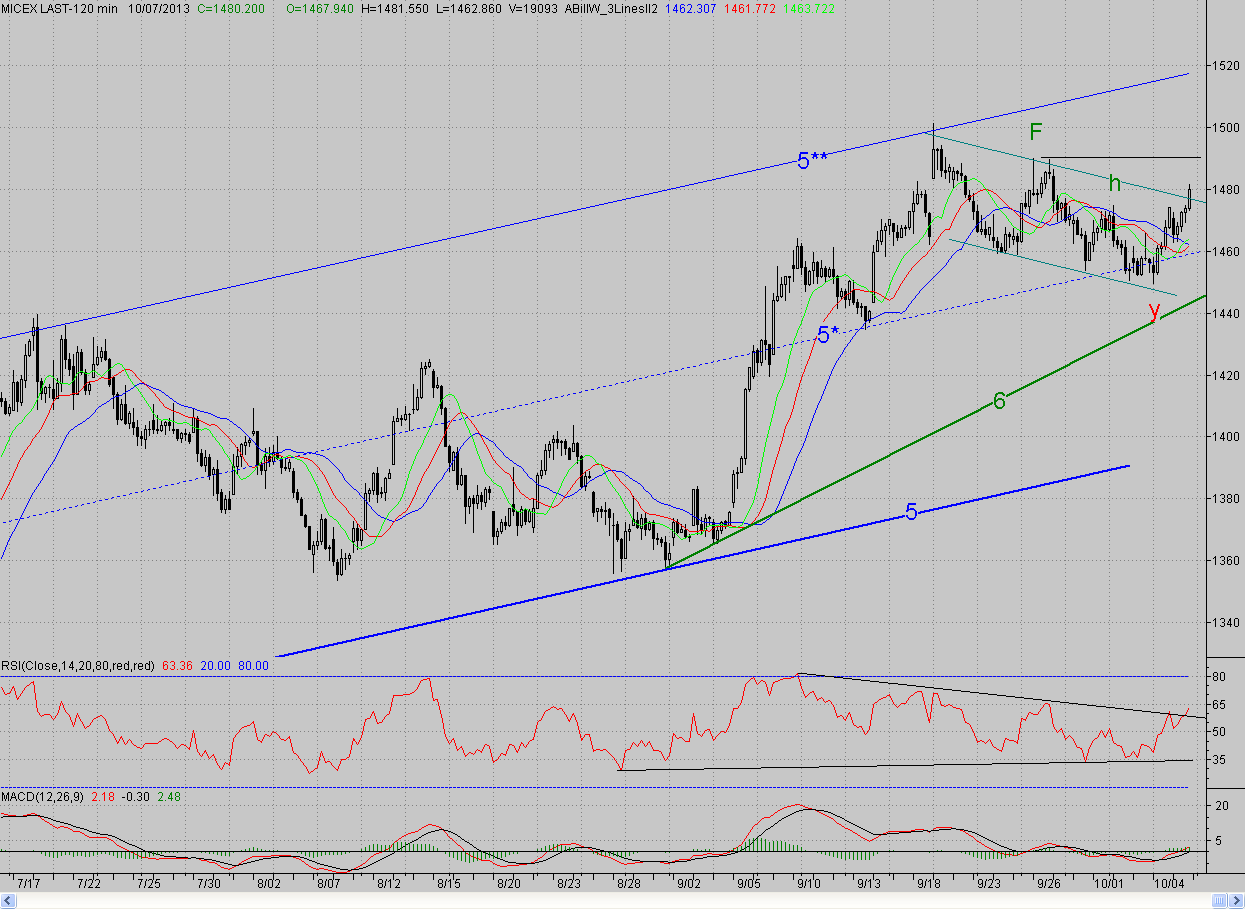Click the 1480 price axis label
This screenshot has height=909, width=1245.
point(1225,190)
